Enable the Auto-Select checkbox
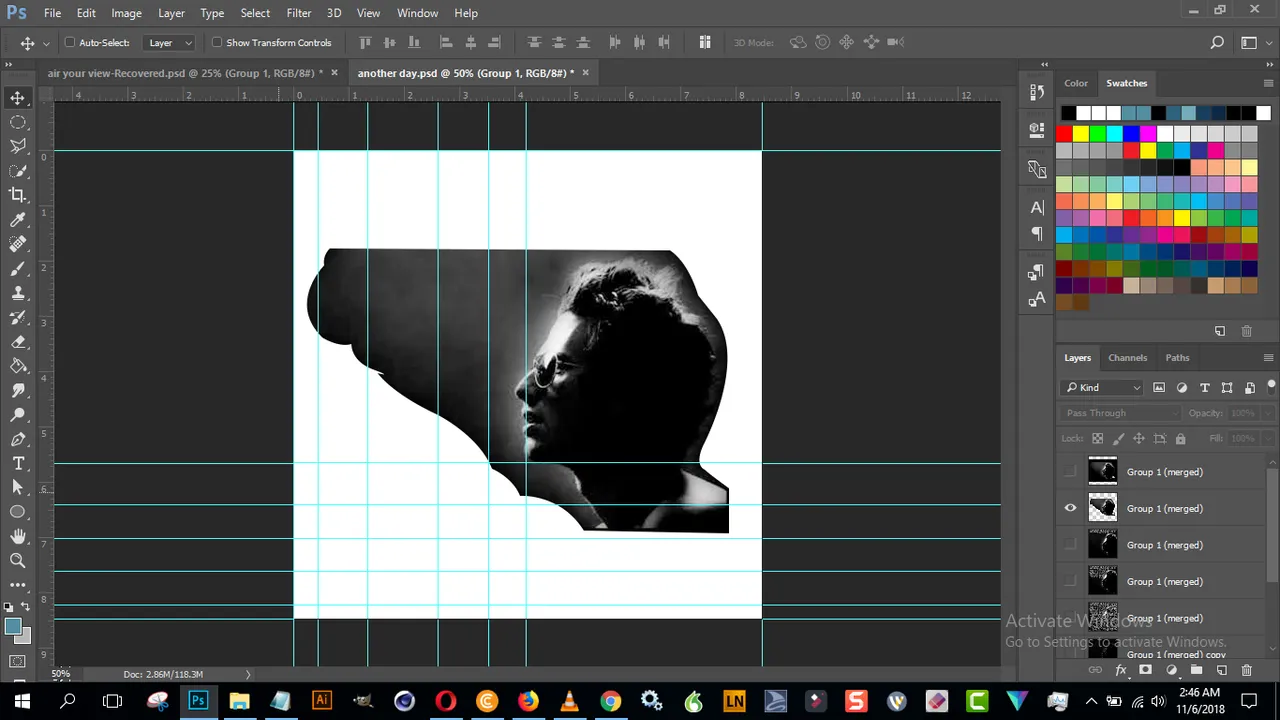The height and width of the screenshot is (720, 1280). [x=70, y=43]
